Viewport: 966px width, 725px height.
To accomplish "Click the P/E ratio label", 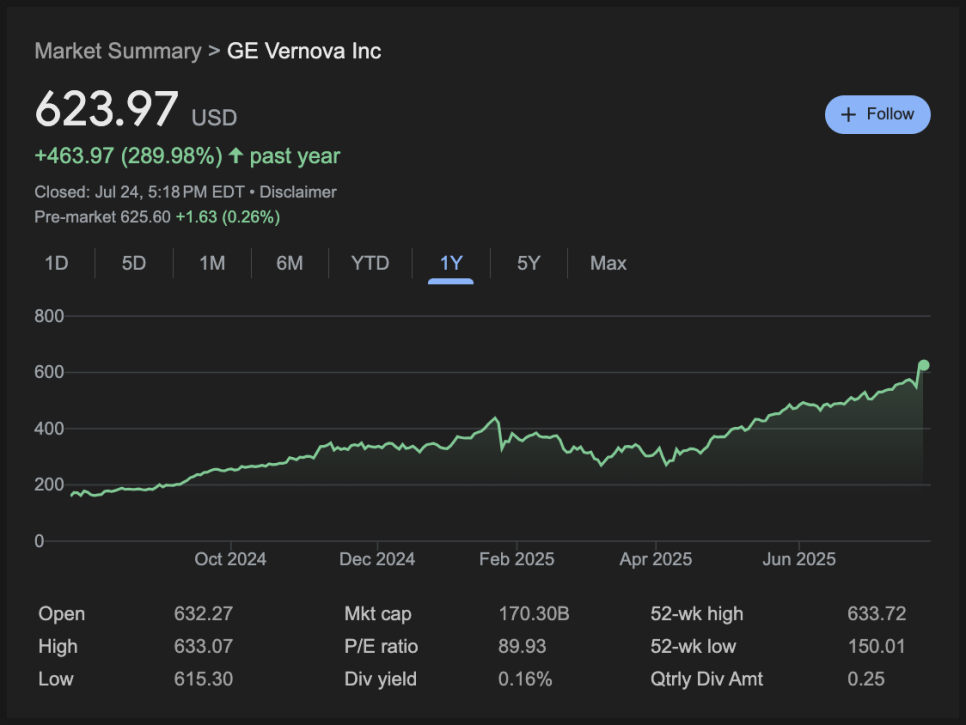I will click(x=381, y=646).
